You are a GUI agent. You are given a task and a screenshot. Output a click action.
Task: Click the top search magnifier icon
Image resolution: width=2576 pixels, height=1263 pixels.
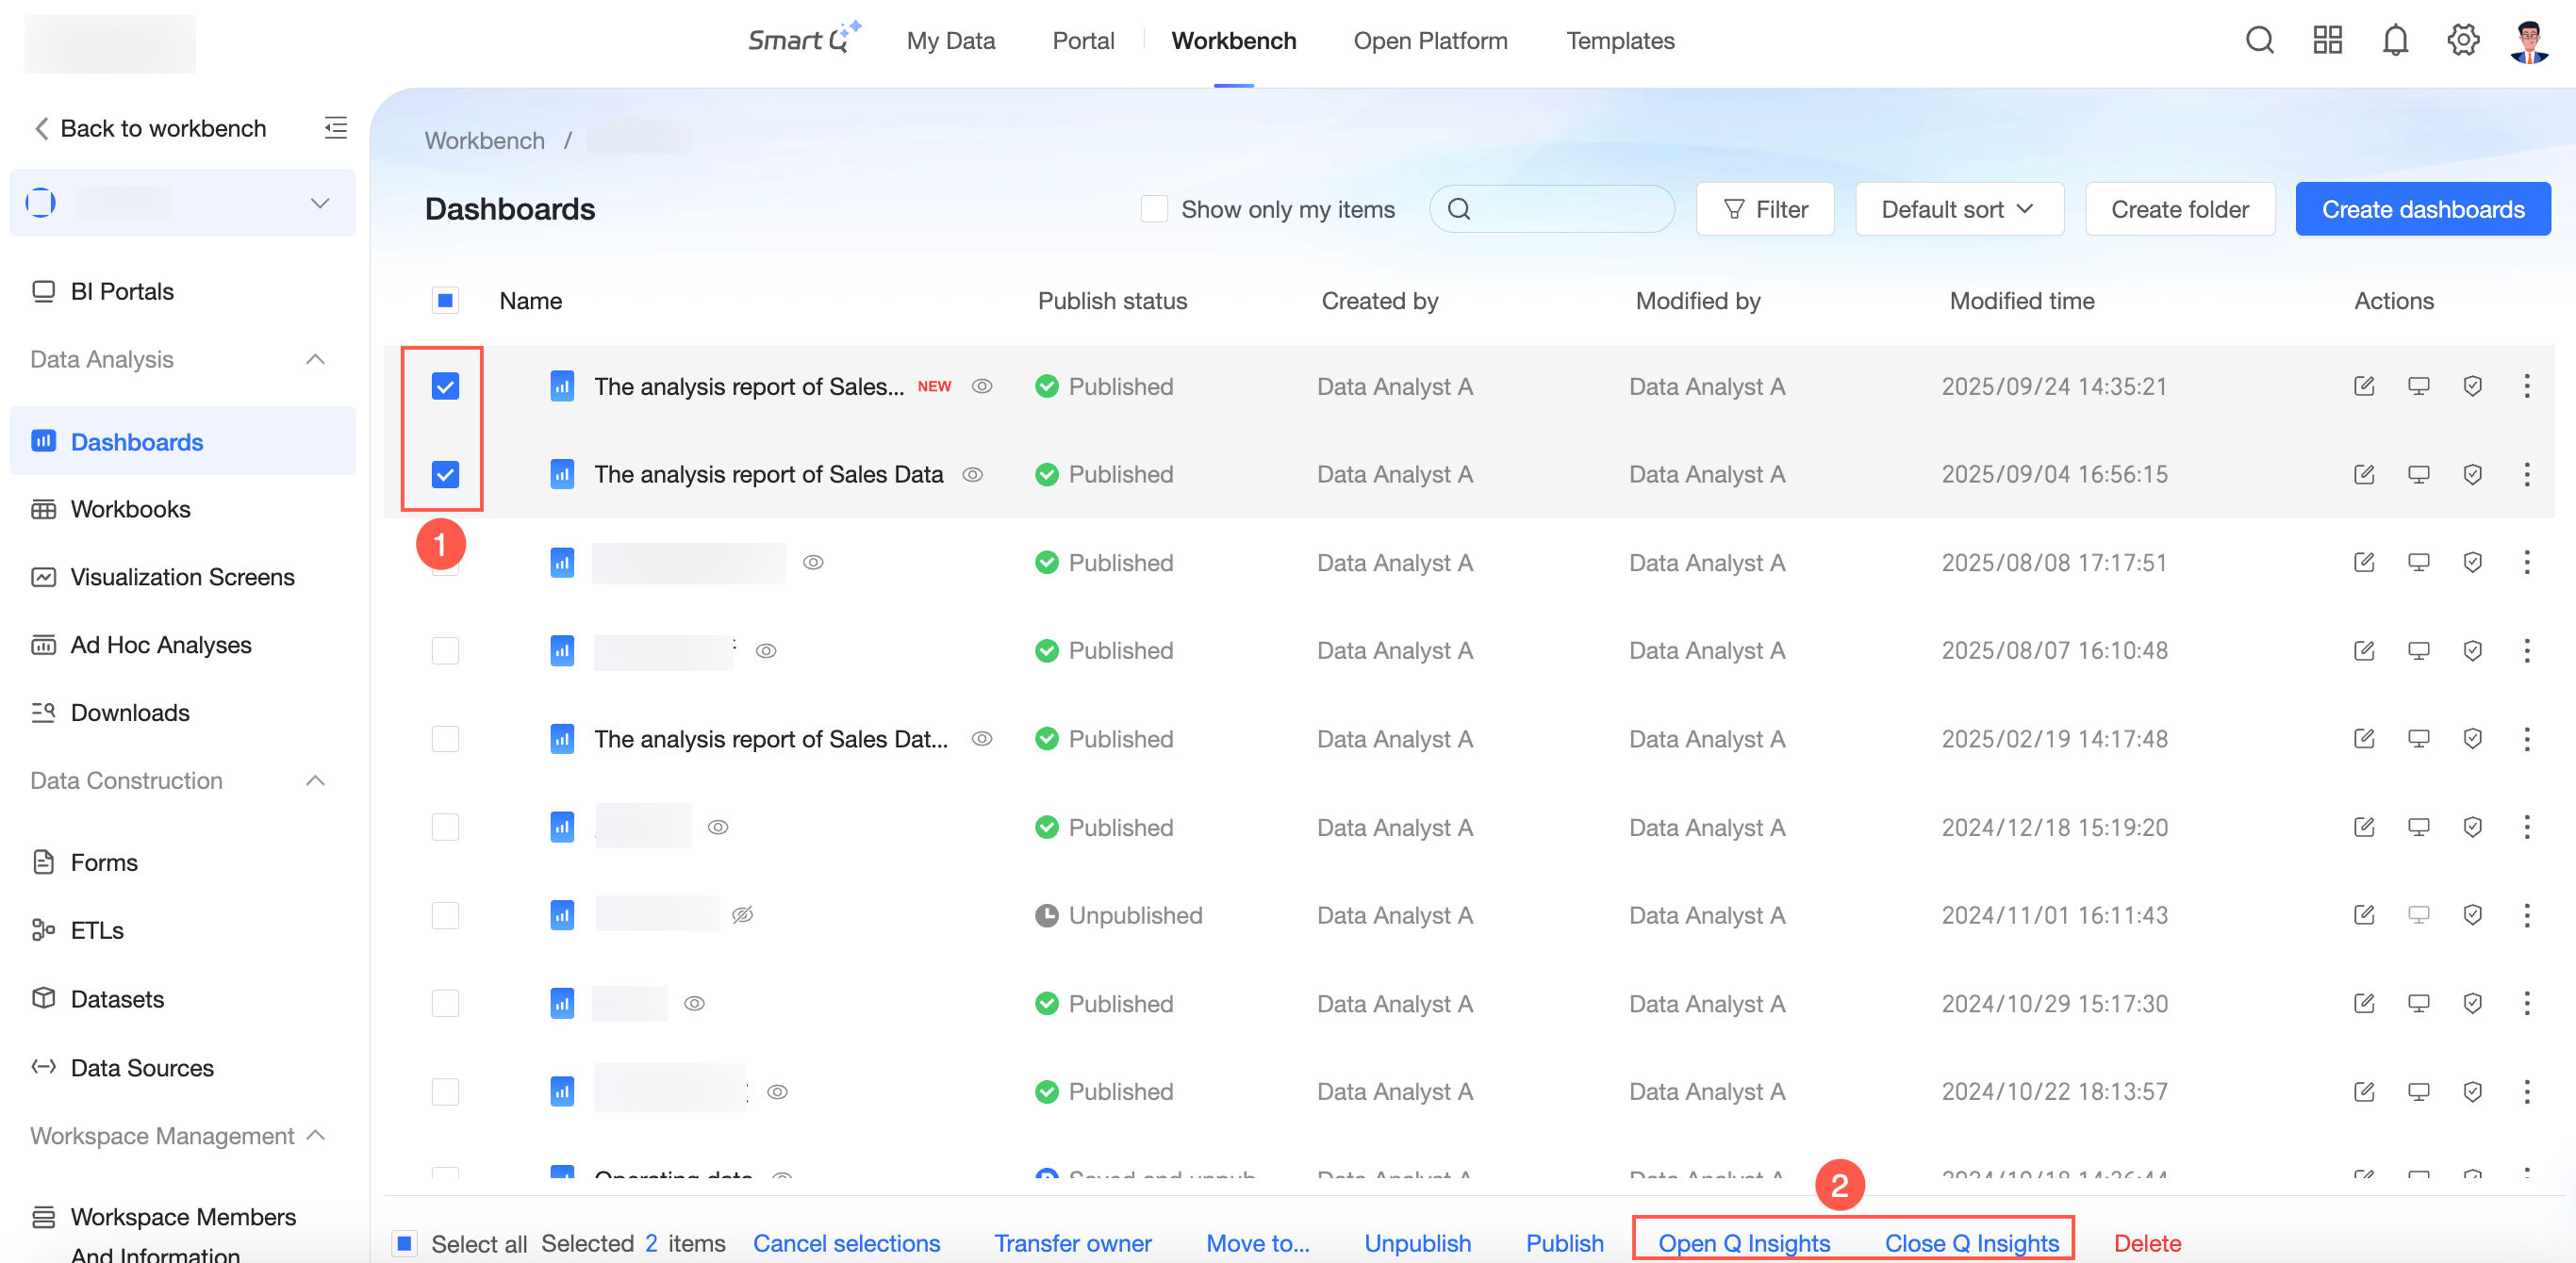coord(2259,41)
